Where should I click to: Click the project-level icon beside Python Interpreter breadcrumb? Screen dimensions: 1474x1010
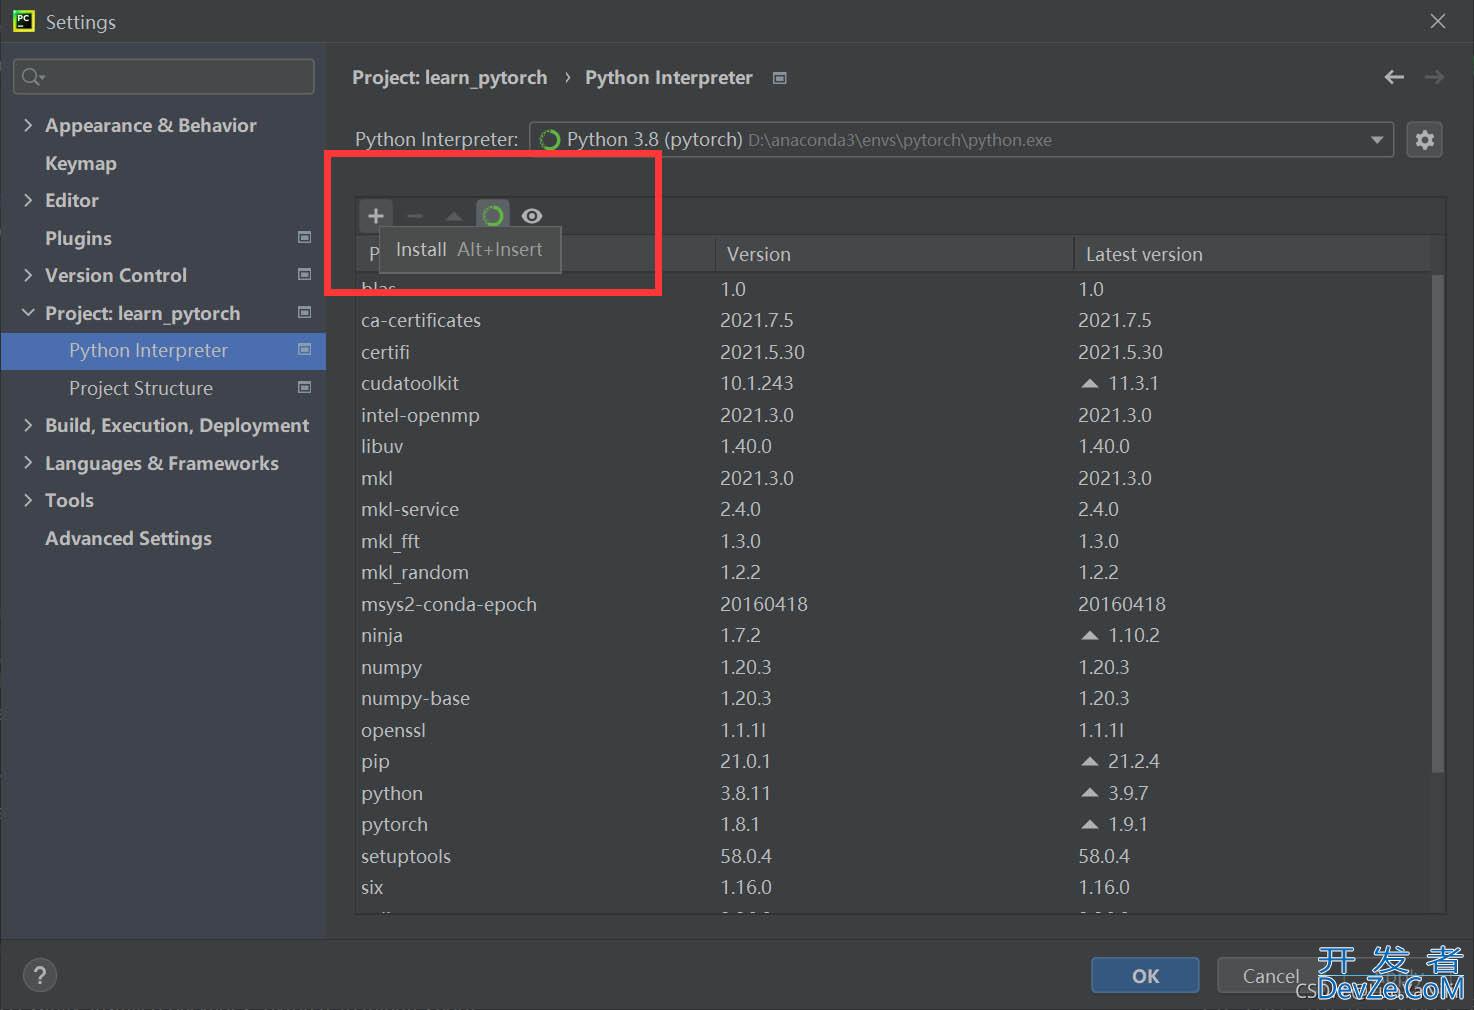780,78
